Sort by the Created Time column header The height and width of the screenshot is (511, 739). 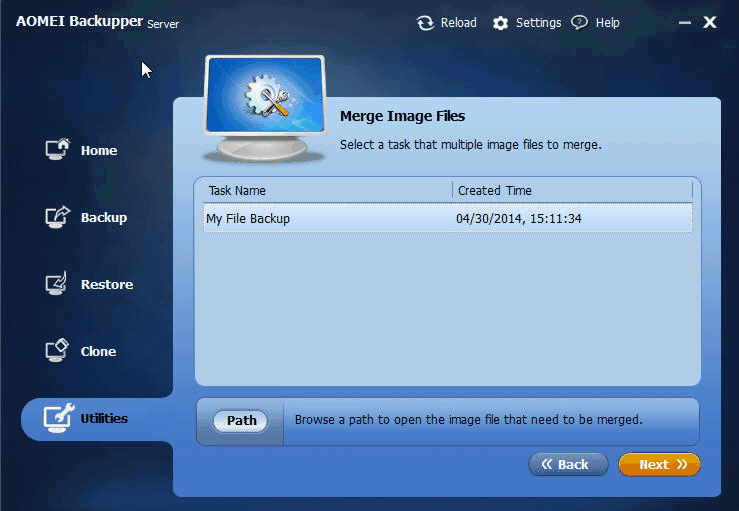(x=494, y=190)
